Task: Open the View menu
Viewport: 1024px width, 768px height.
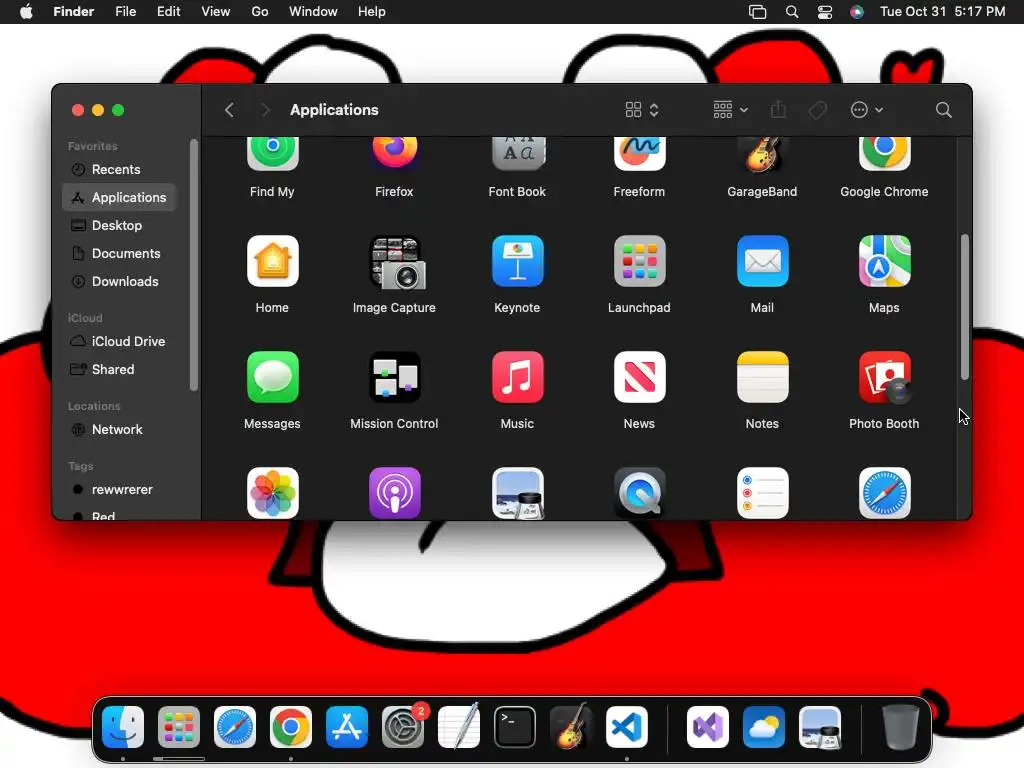Action: [x=216, y=12]
